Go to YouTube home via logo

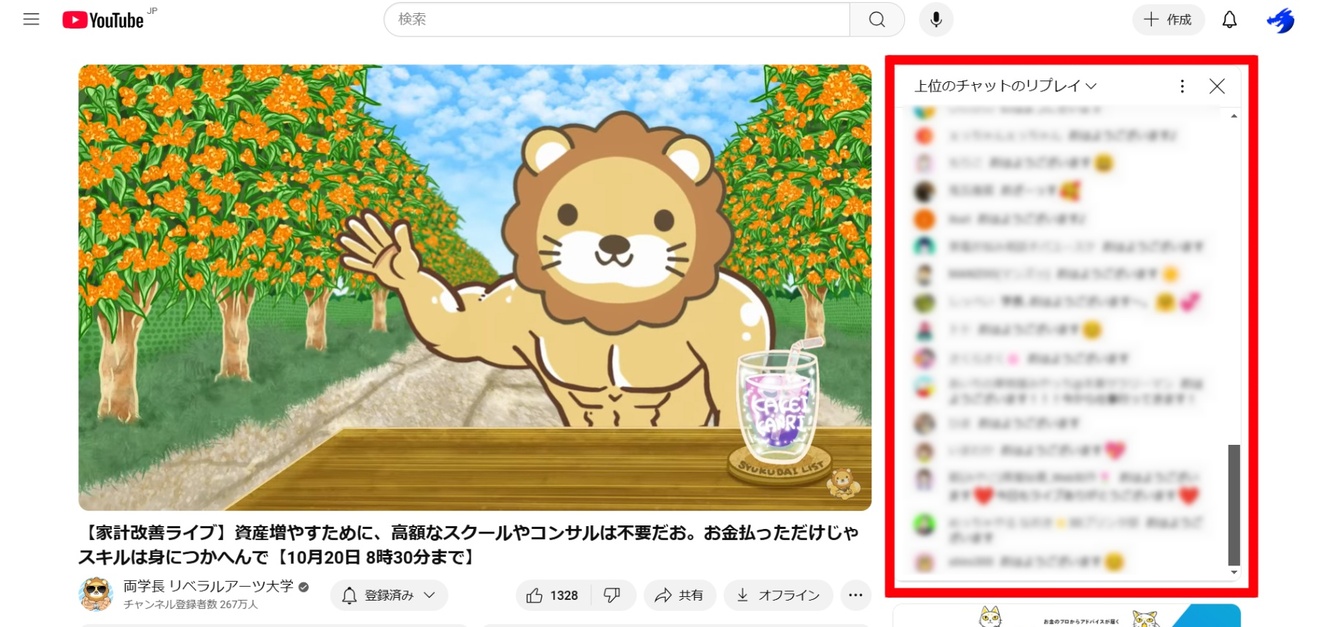tap(103, 19)
